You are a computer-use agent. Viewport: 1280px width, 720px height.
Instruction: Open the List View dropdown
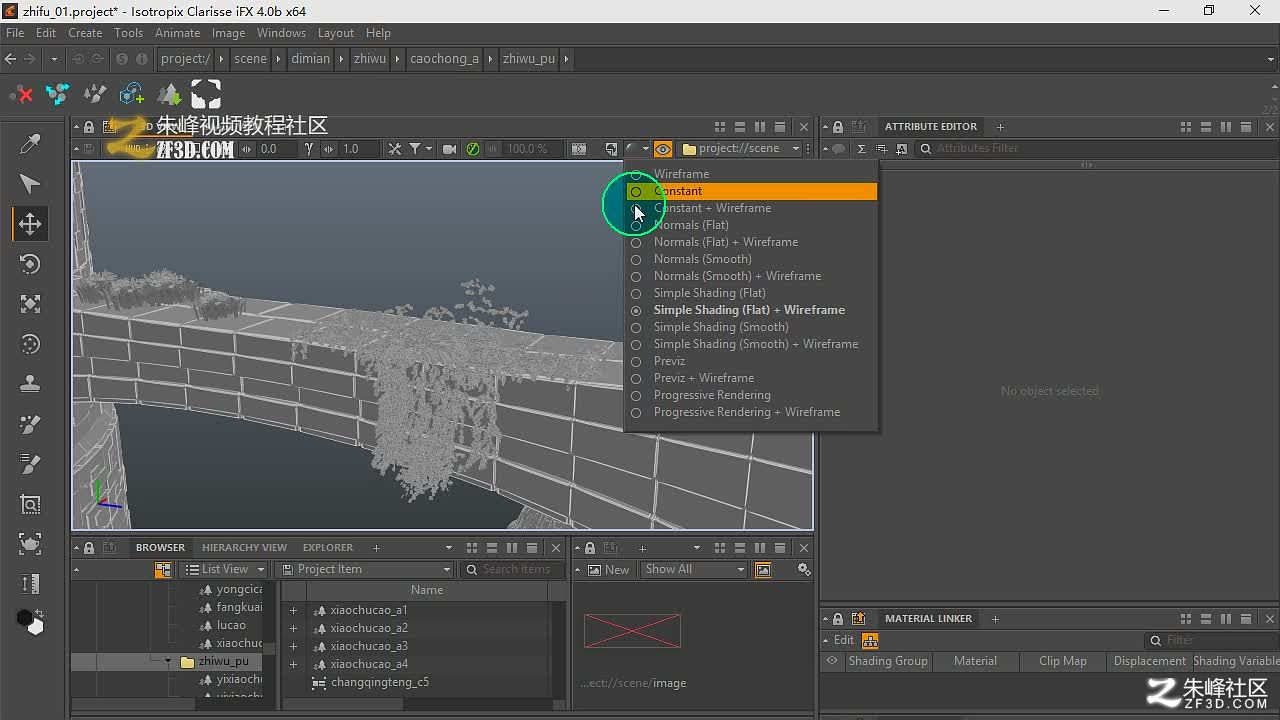click(x=225, y=569)
